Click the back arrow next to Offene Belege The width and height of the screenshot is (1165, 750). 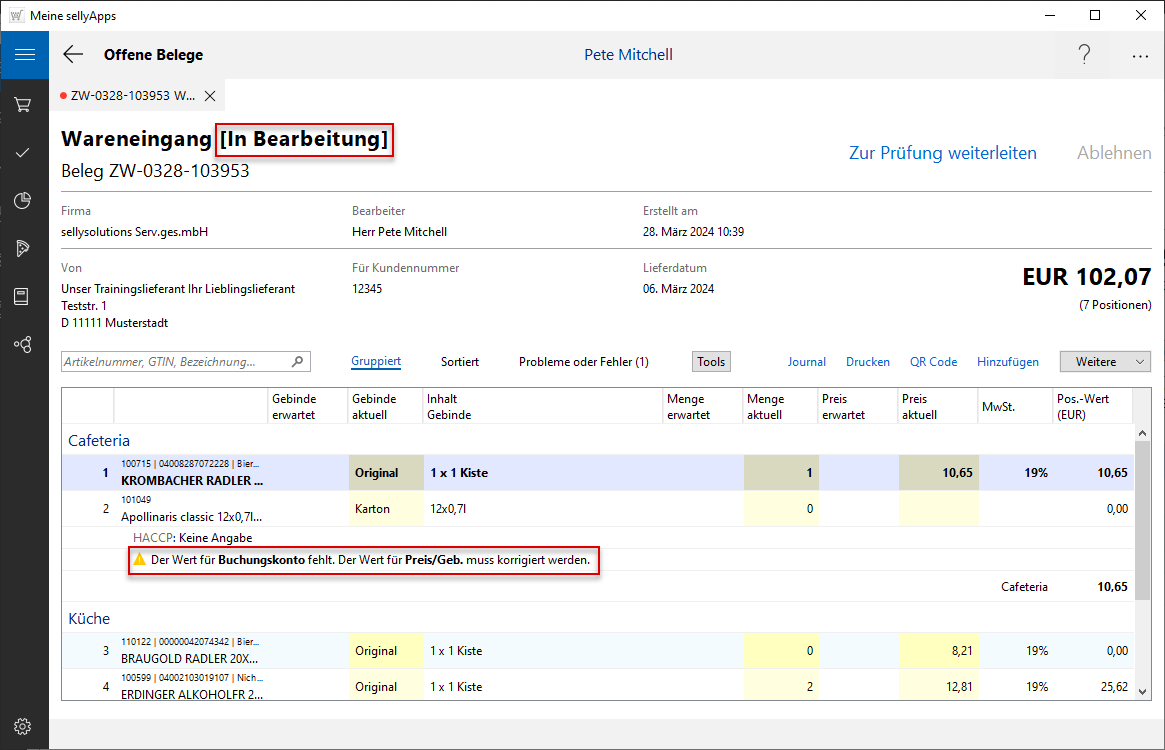tap(73, 55)
